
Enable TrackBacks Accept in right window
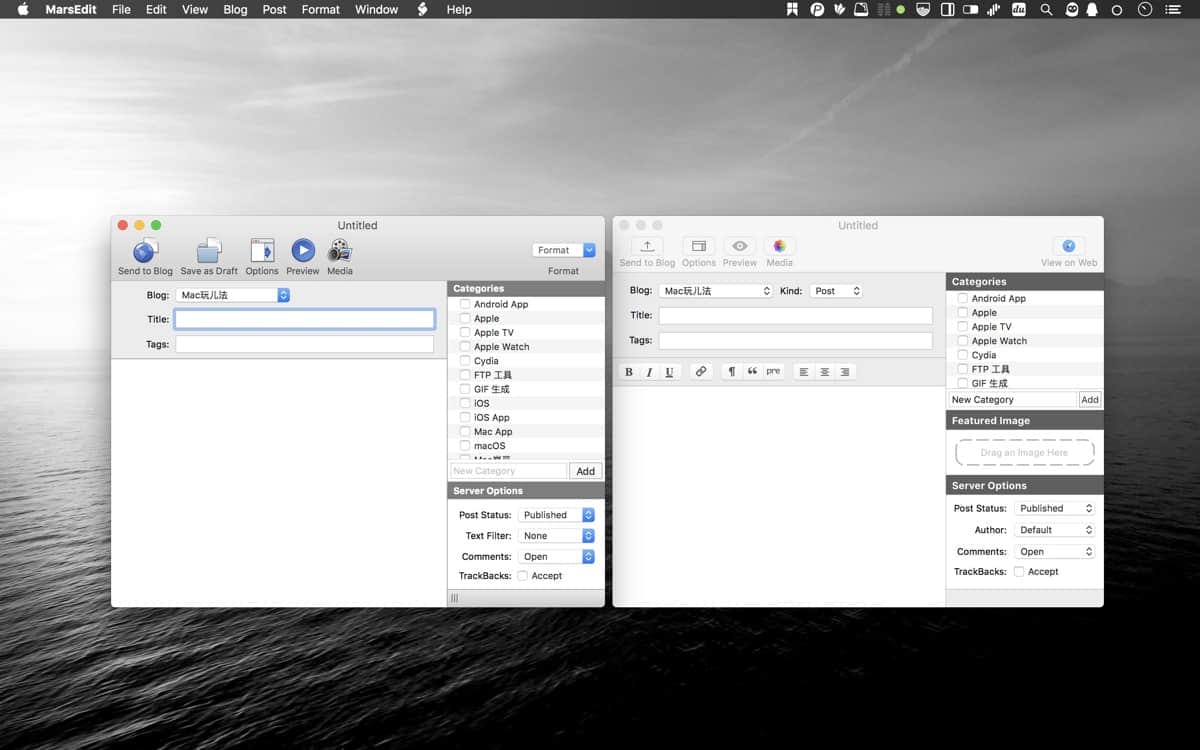(x=1019, y=572)
